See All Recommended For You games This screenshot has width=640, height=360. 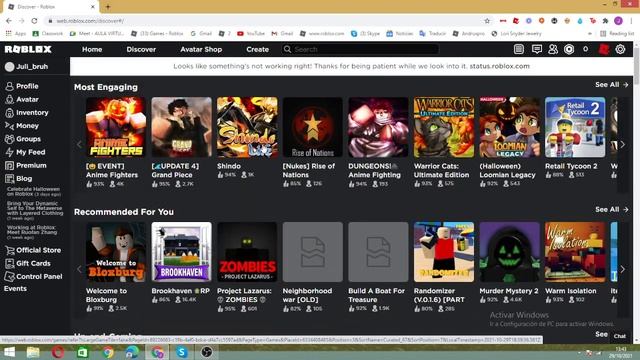coord(611,209)
